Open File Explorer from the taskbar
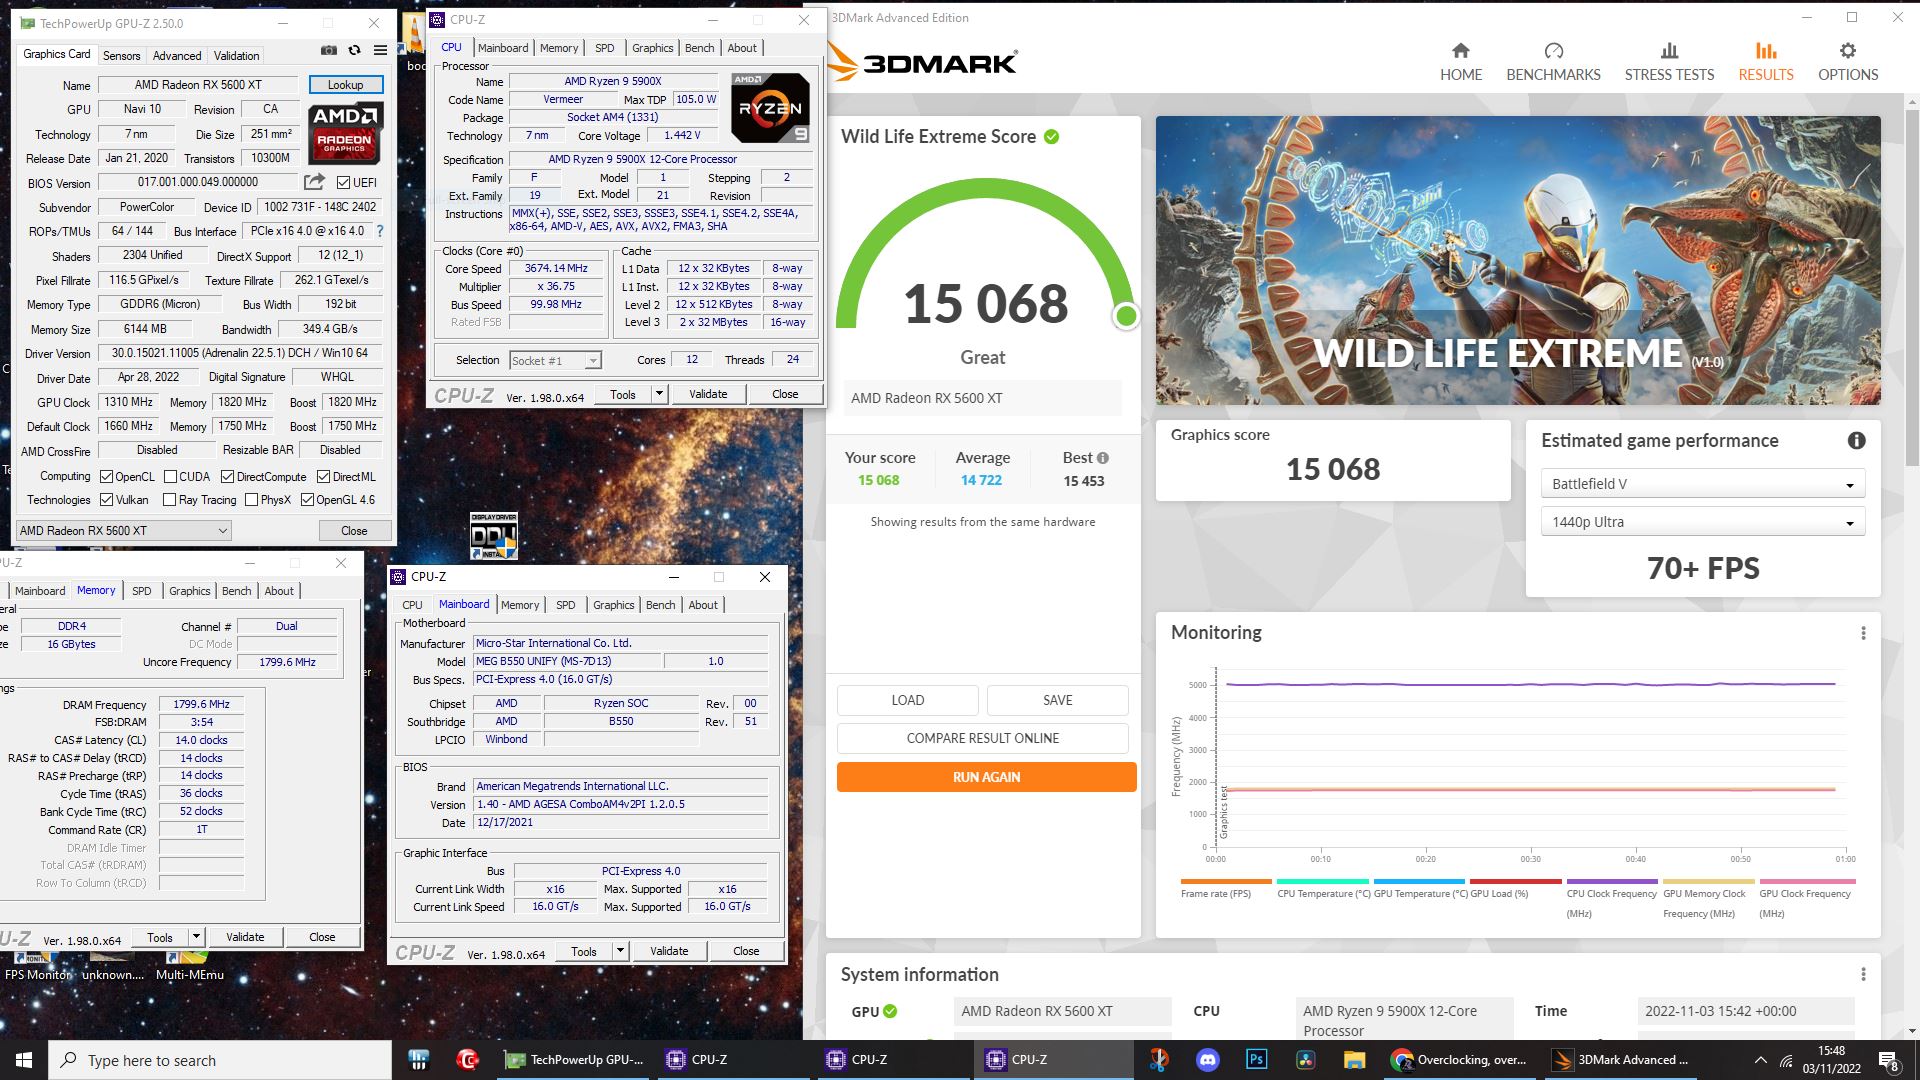 click(1354, 1060)
